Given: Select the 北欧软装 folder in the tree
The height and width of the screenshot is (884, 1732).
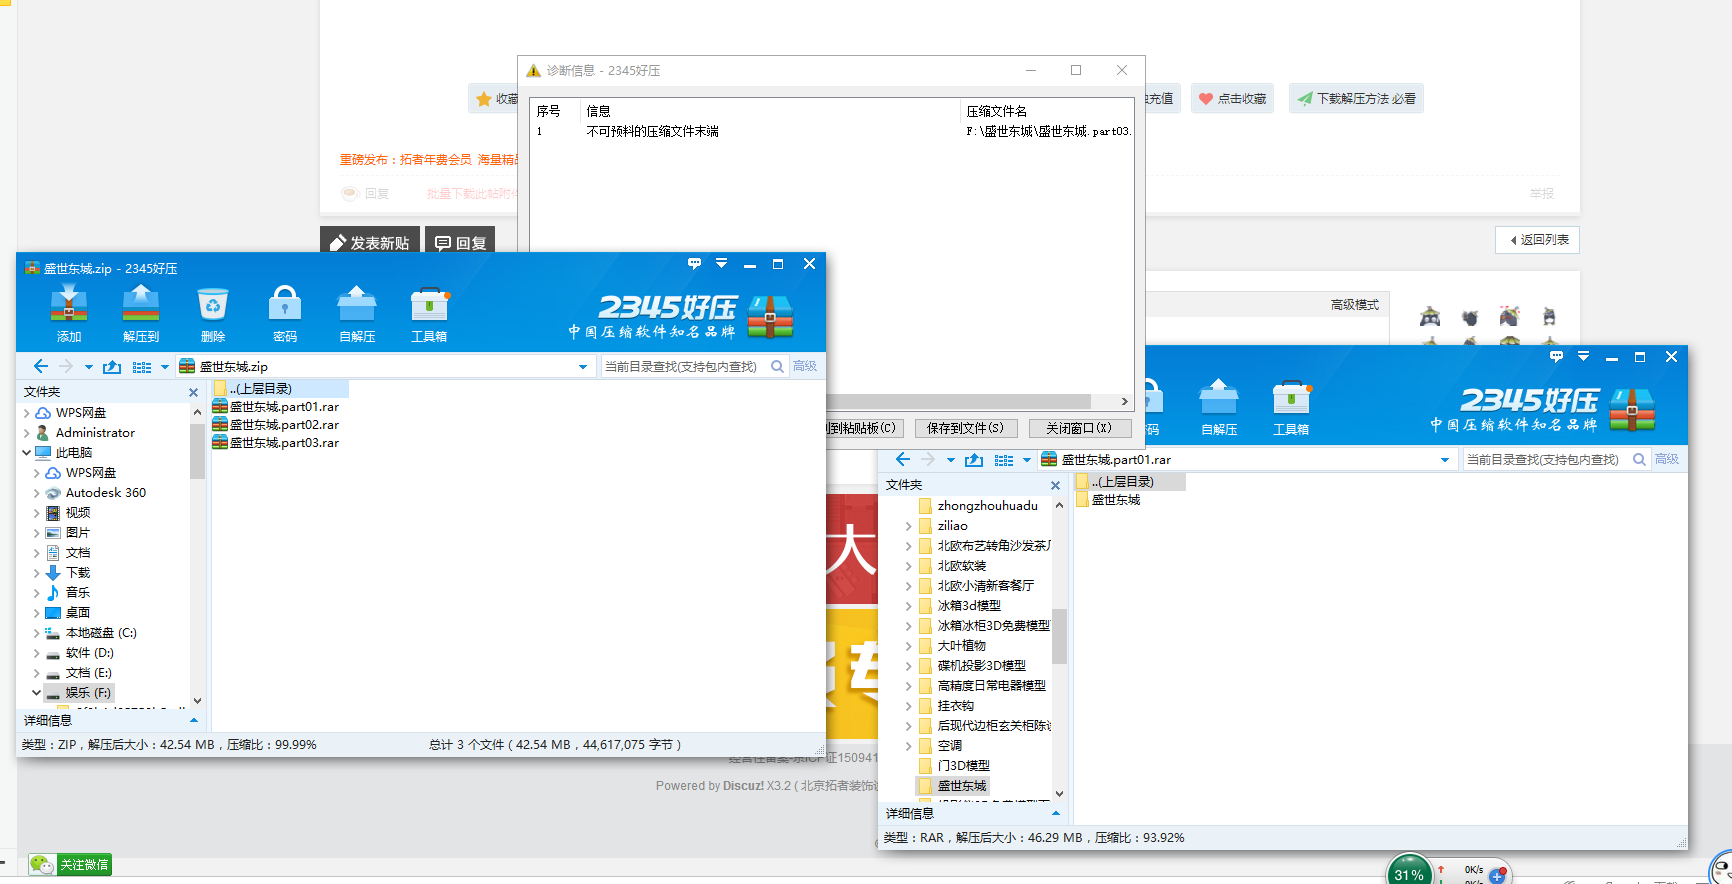Looking at the screenshot, I should pos(962,566).
